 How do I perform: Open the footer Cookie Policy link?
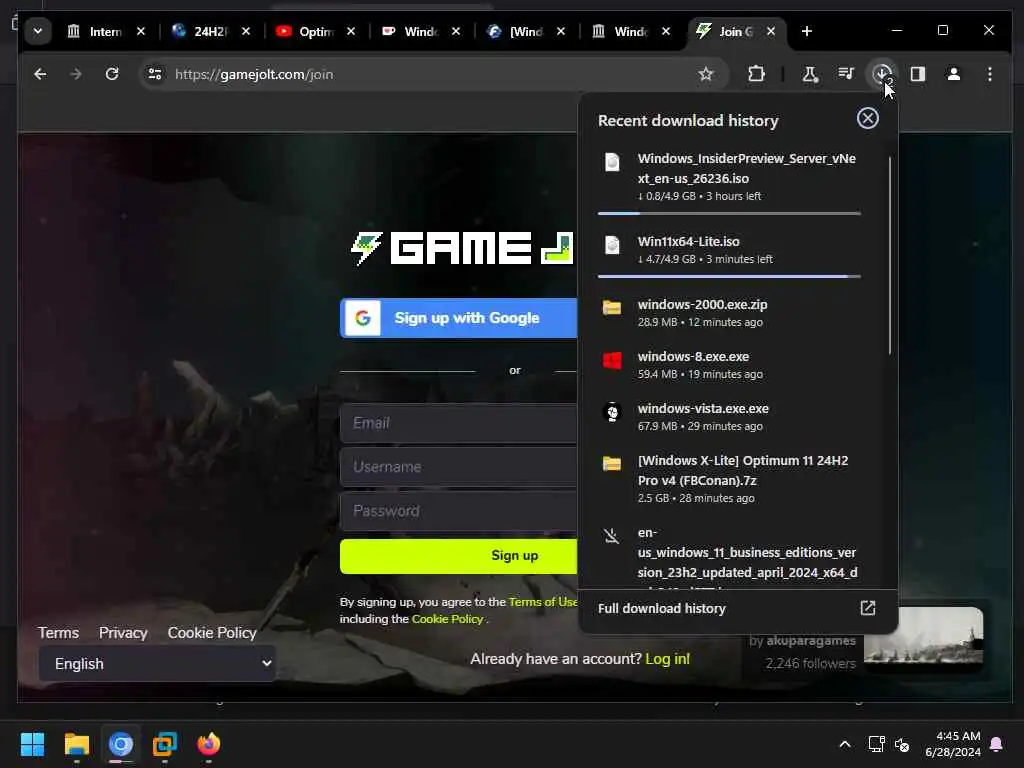click(x=212, y=633)
